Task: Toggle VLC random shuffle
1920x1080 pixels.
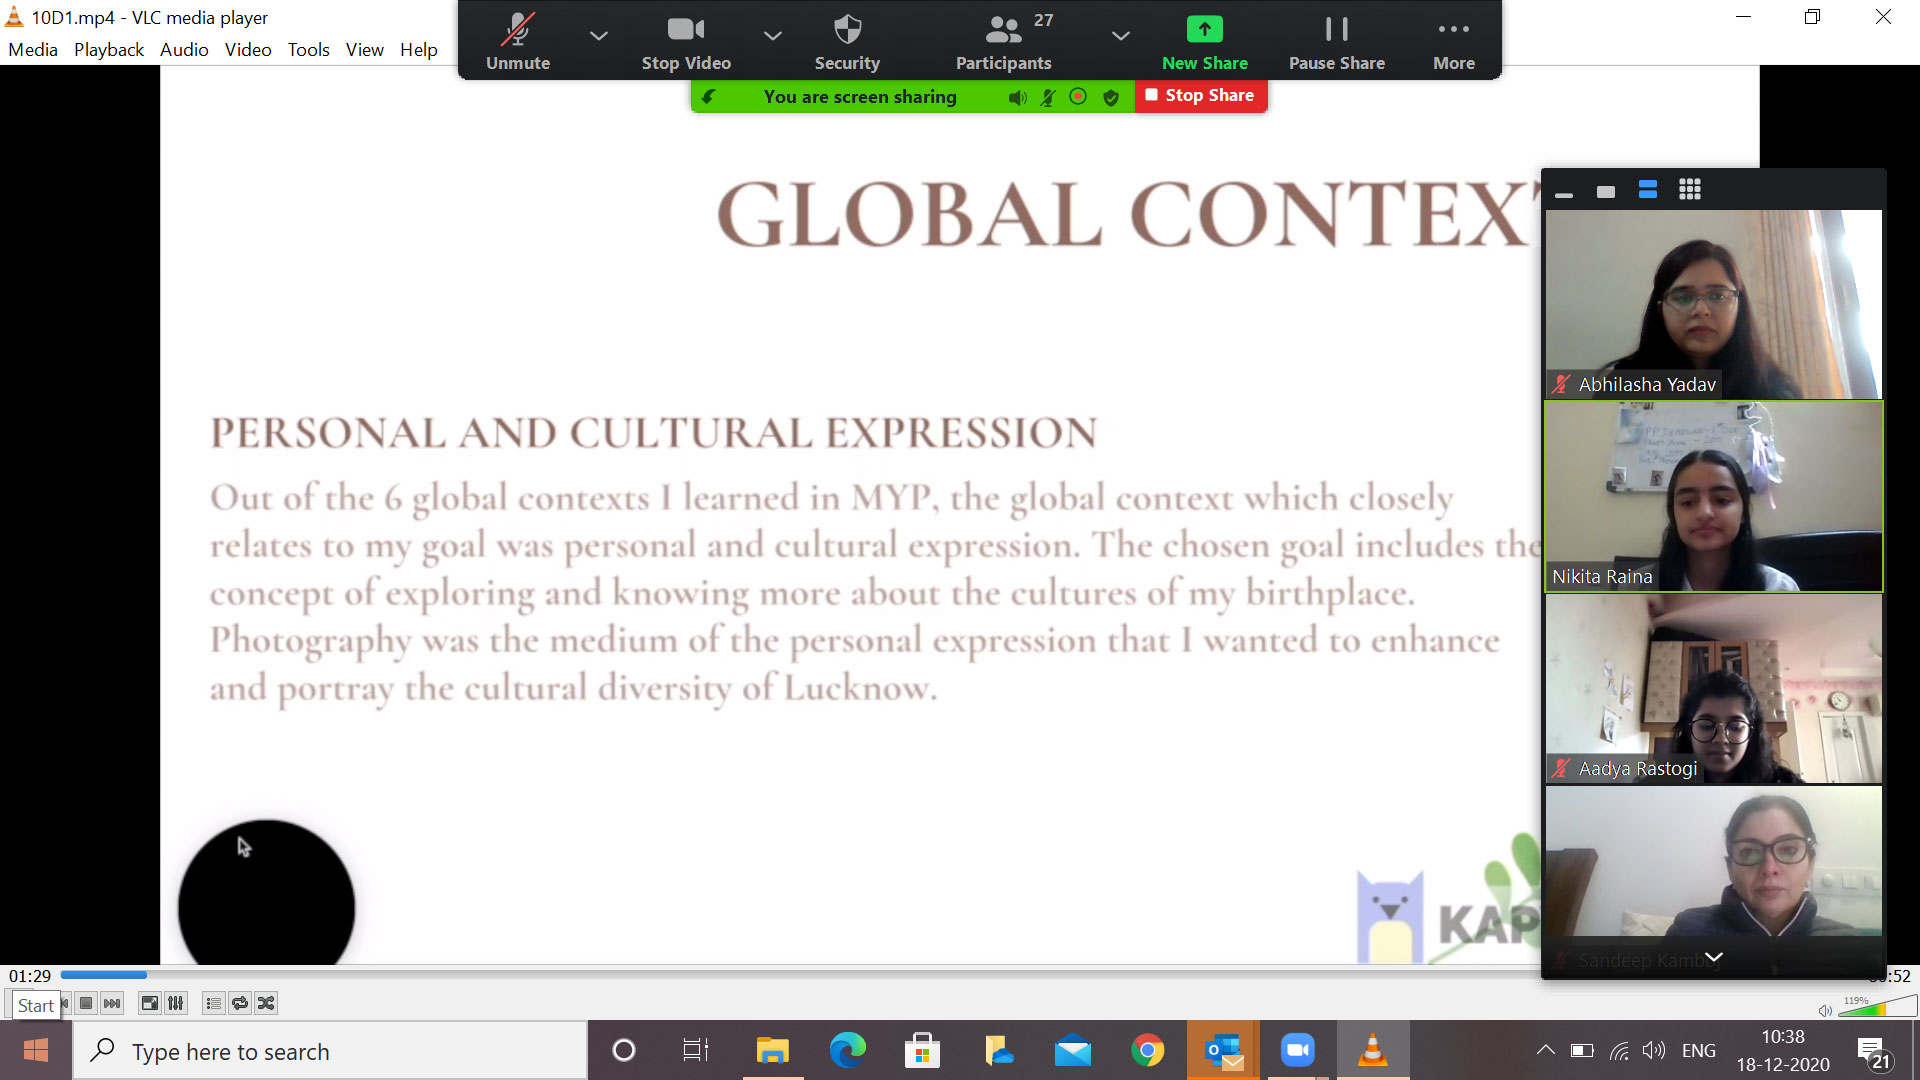Action: coord(266,1003)
